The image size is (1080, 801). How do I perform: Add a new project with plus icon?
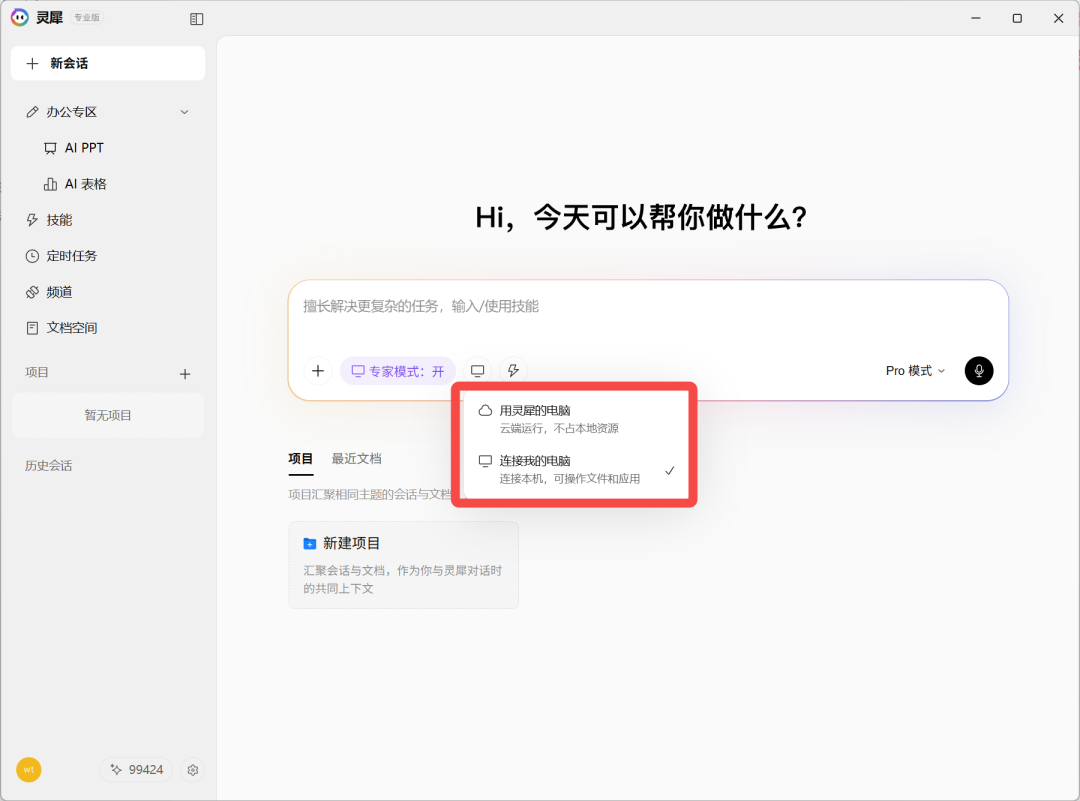pos(185,374)
